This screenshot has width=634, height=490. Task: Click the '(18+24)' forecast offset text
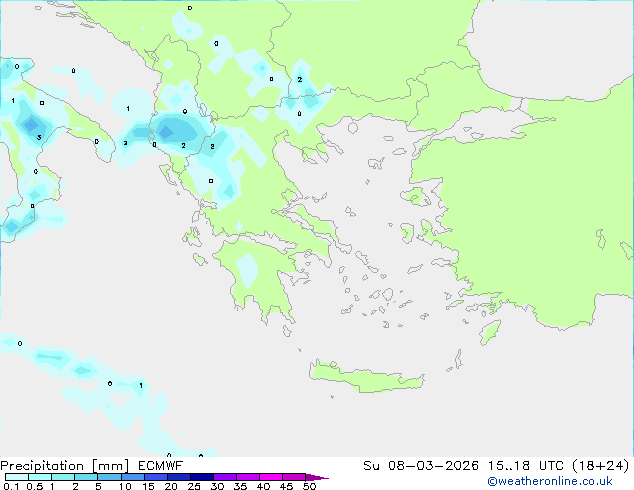[x=601, y=466]
